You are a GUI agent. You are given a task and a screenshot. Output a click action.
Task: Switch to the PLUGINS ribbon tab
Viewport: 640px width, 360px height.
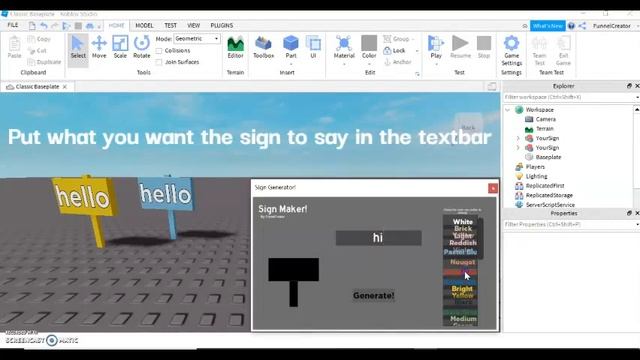(222, 25)
